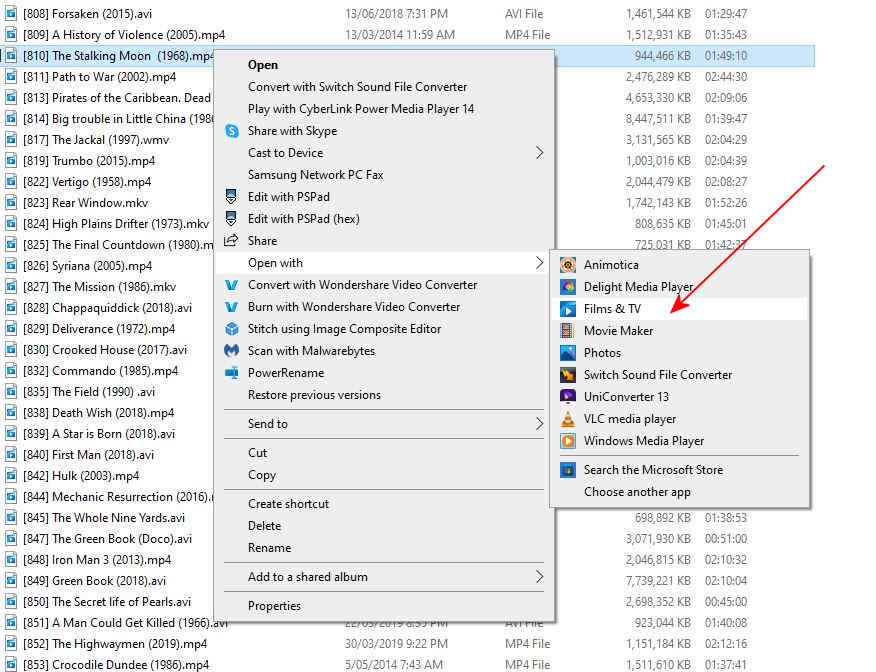Select file [828] Chappaquiddick (2018).avi
The height and width of the screenshot is (672, 876).
[107, 308]
